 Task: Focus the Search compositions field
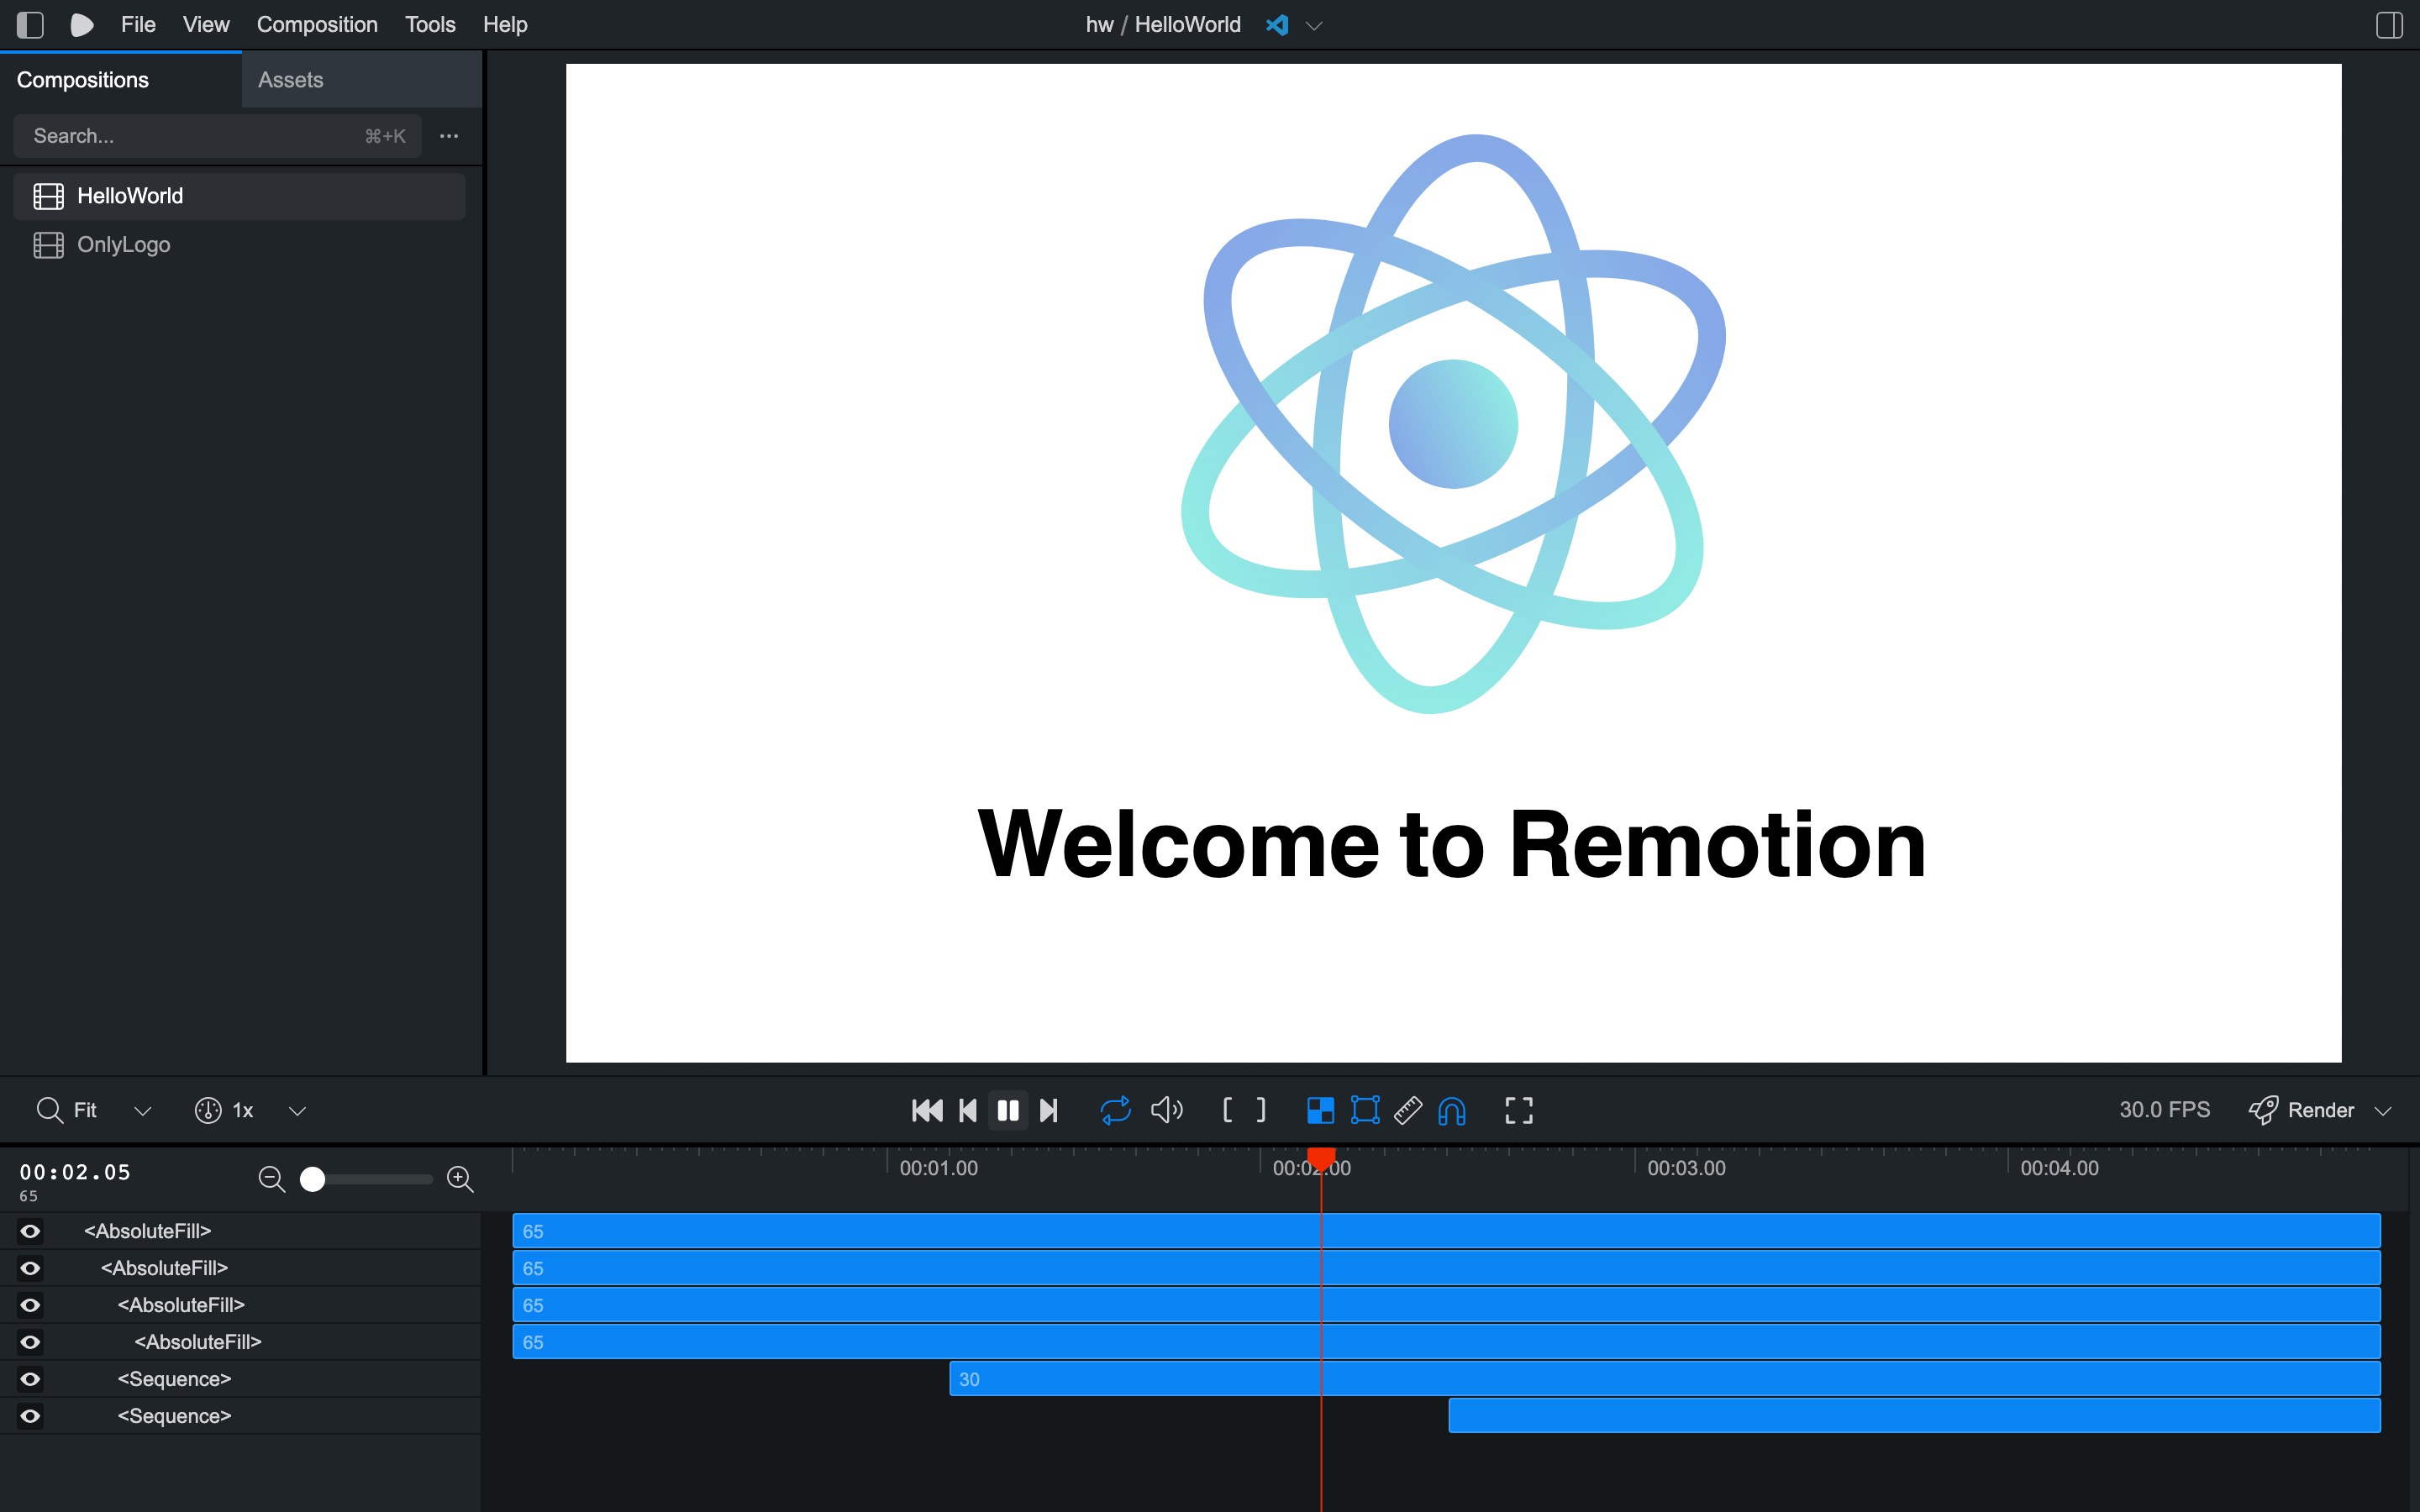pyautogui.click(x=218, y=136)
